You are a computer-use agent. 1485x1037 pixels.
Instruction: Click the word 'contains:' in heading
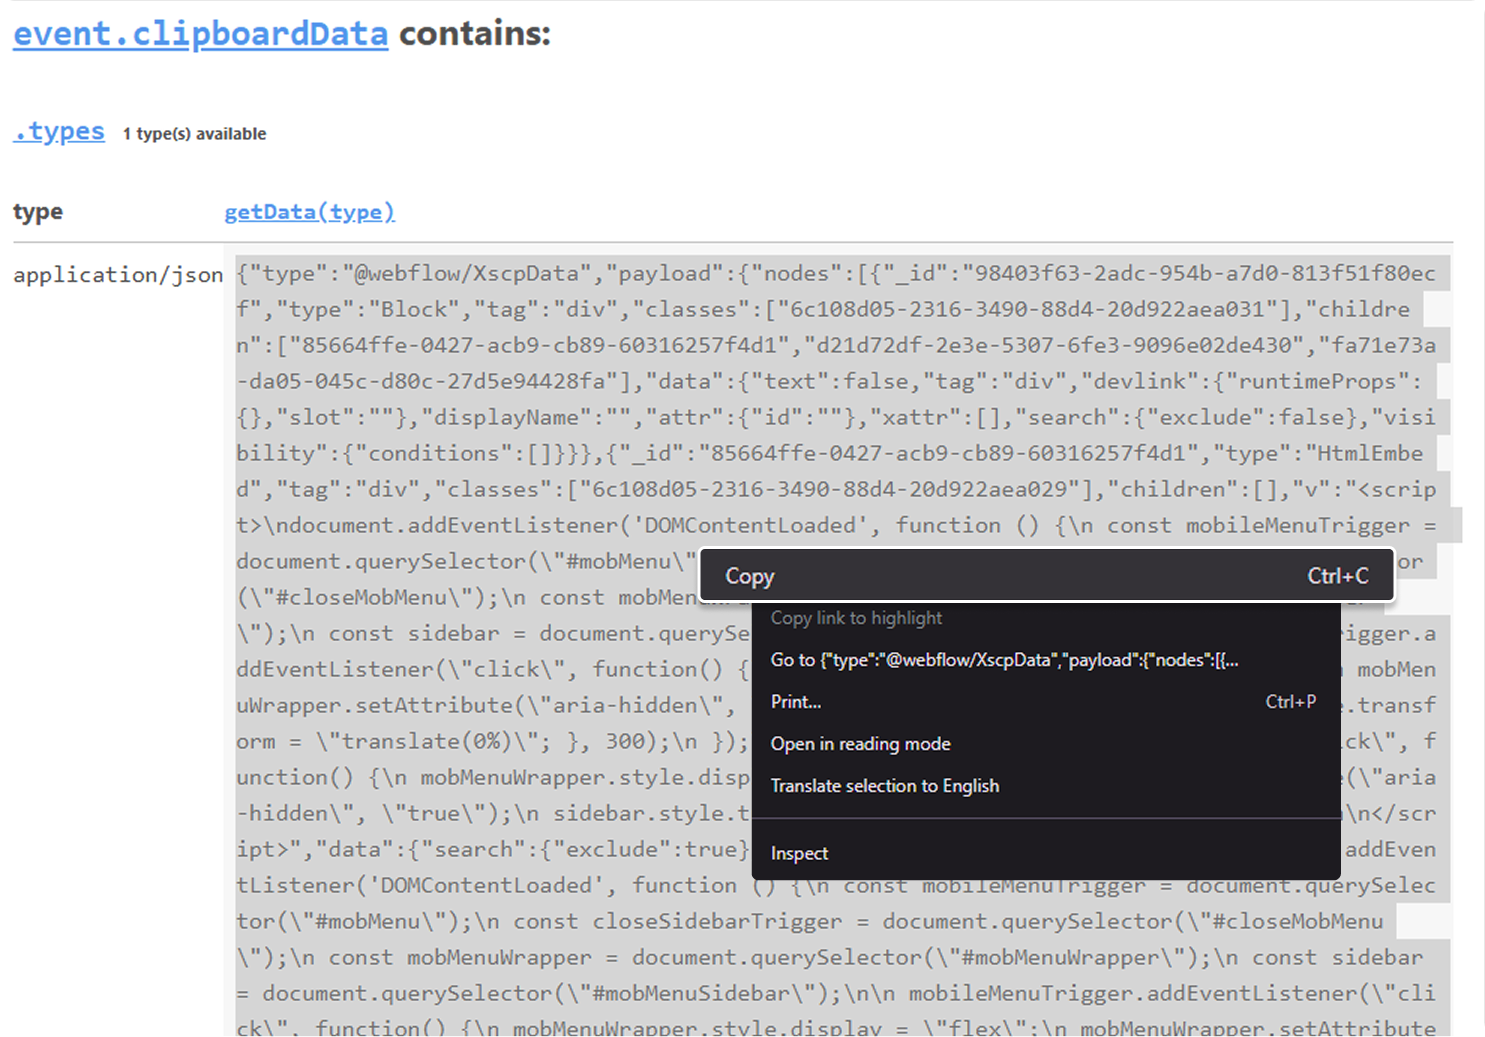pyautogui.click(x=475, y=34)
